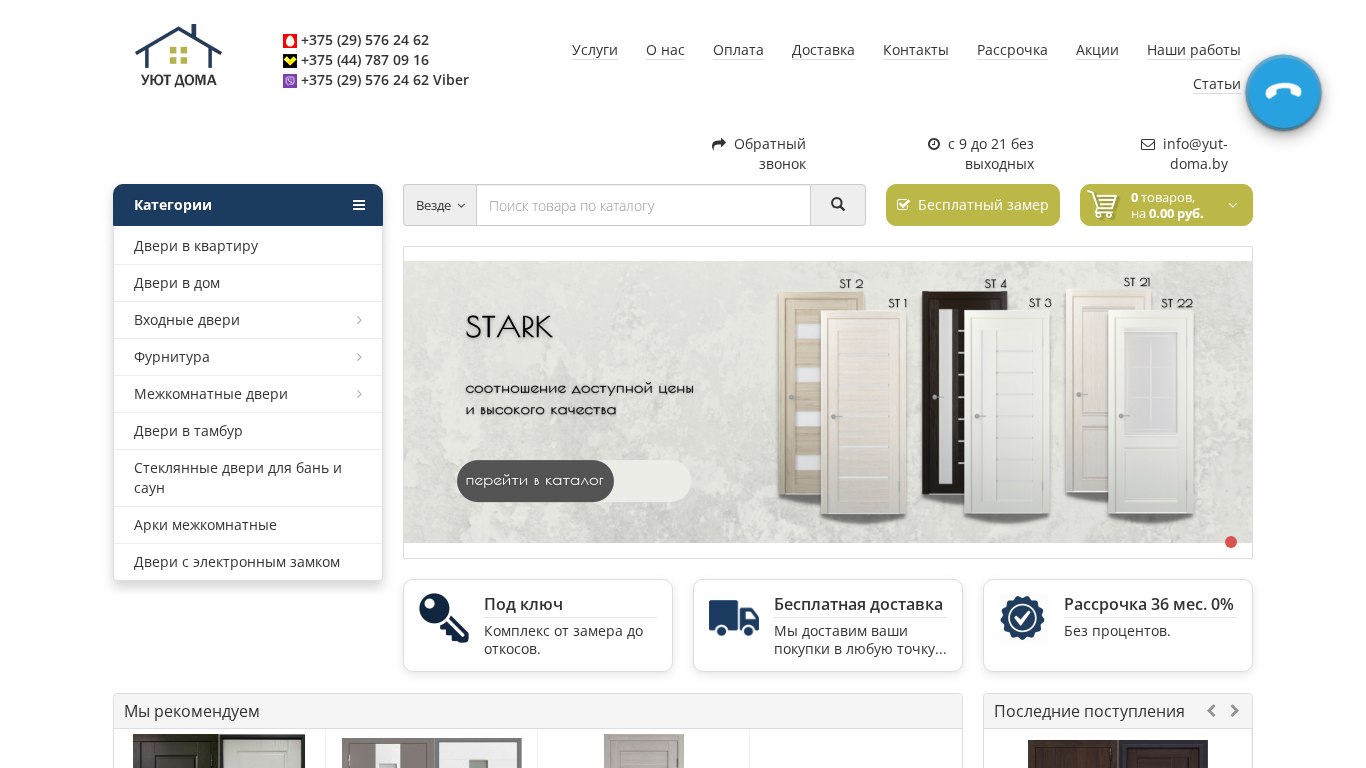Expand the cart dropdown arrow

tap(1233, 205)
